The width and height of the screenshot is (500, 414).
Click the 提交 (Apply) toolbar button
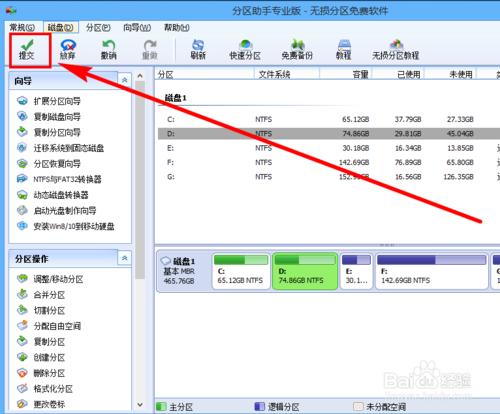click(27, 50)
